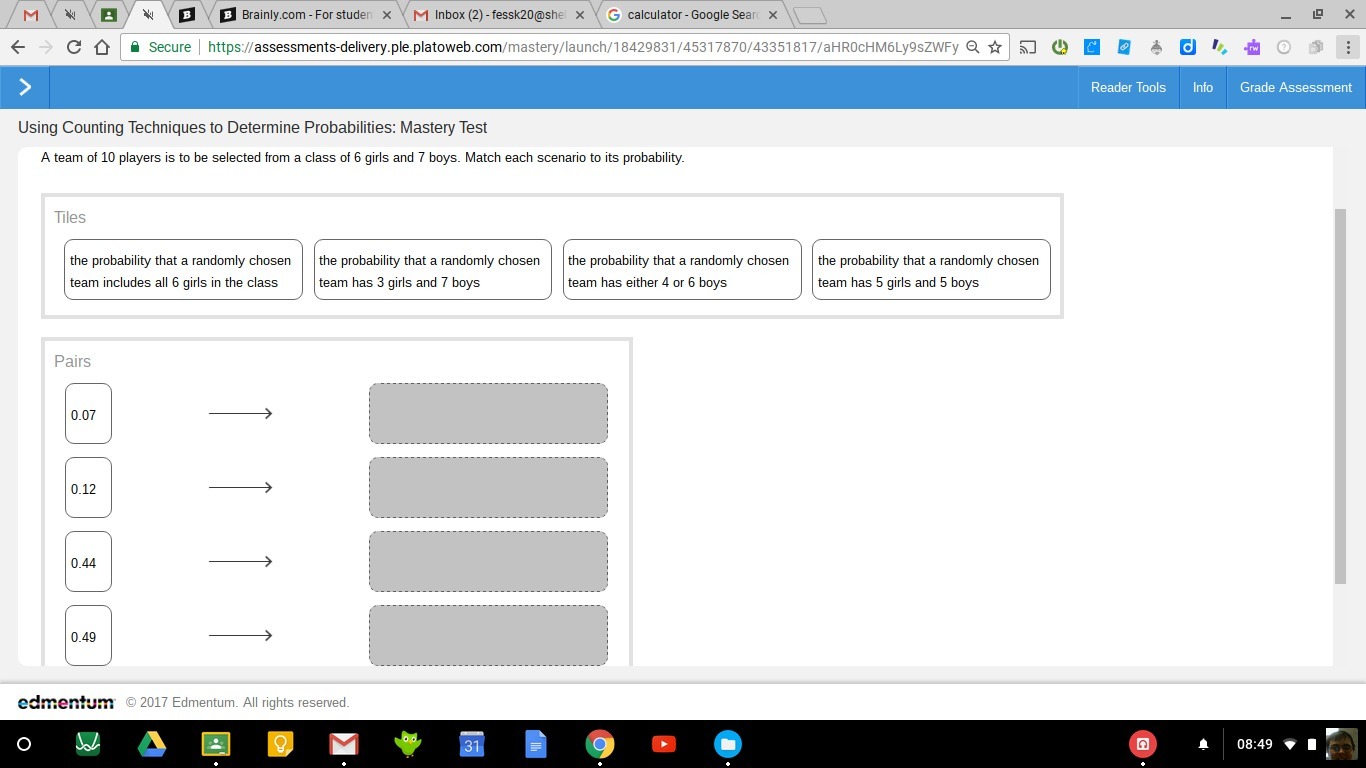Open YouTube from the shelf
Screen dimensions: 1366x768
click(x=664, y=744)
